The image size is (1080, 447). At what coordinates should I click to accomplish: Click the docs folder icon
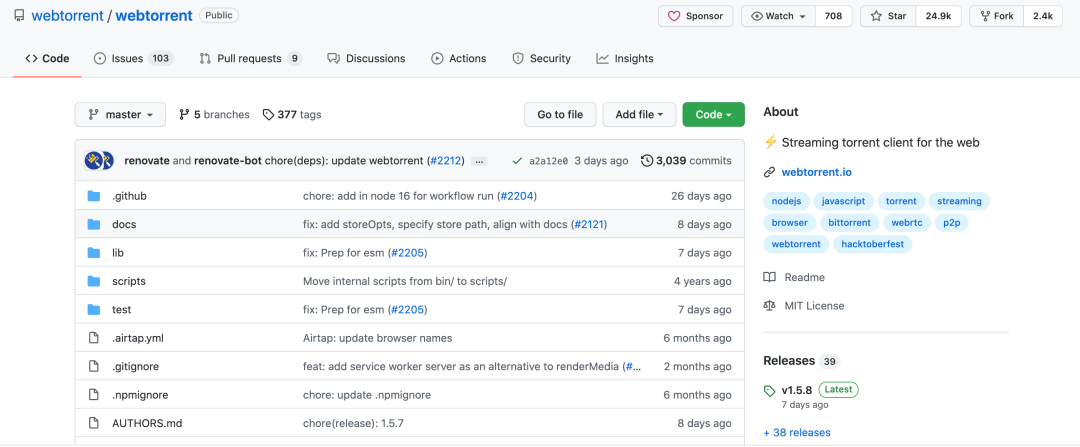point(94,224)
